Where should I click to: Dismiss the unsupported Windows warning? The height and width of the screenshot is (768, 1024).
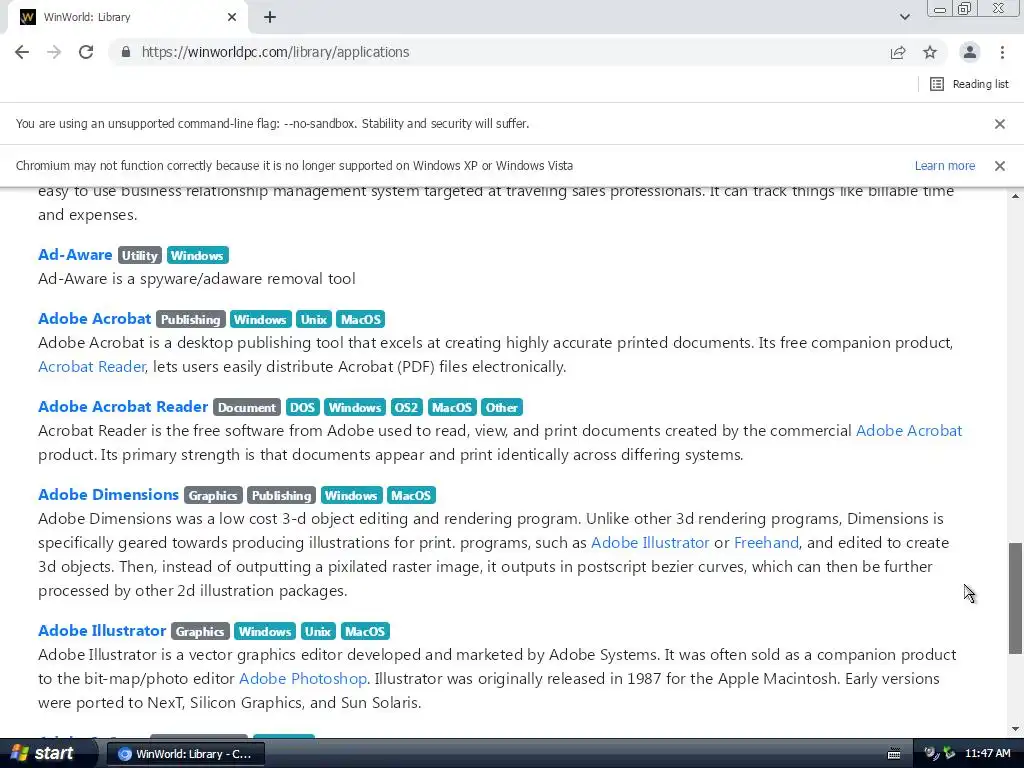coord(999,166)
